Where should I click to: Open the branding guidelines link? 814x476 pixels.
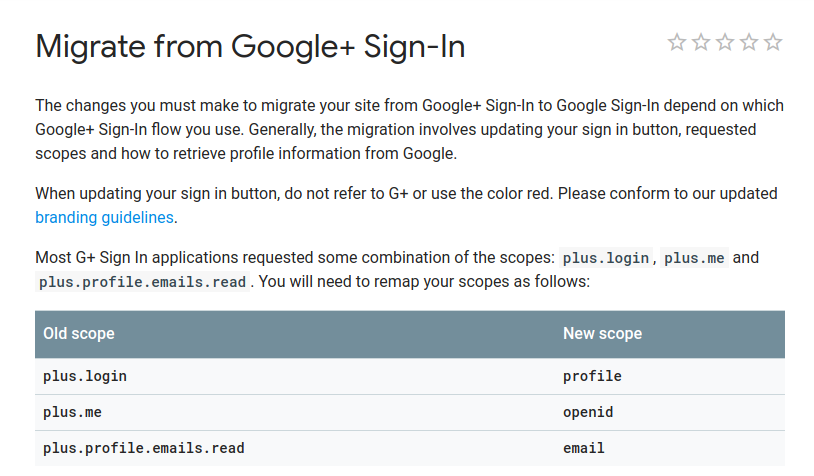pos(104,217)
